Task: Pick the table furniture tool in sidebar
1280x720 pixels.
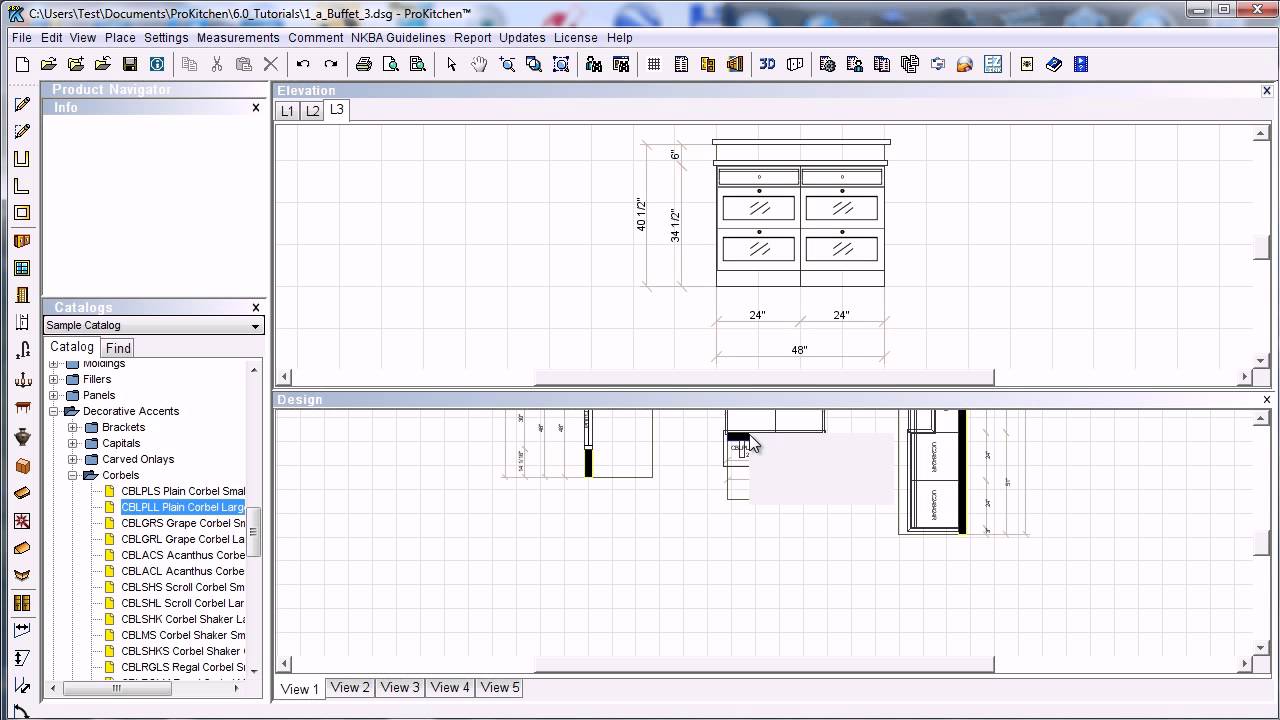Action: coord(22,408)
